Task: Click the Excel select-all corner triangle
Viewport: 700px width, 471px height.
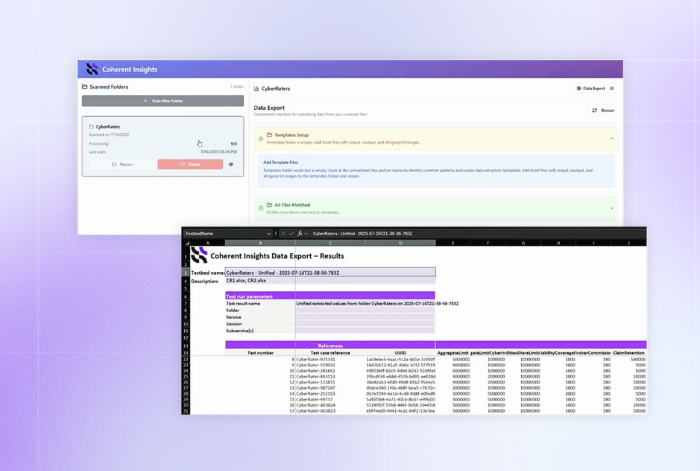Action: click(x=187, y=243)
